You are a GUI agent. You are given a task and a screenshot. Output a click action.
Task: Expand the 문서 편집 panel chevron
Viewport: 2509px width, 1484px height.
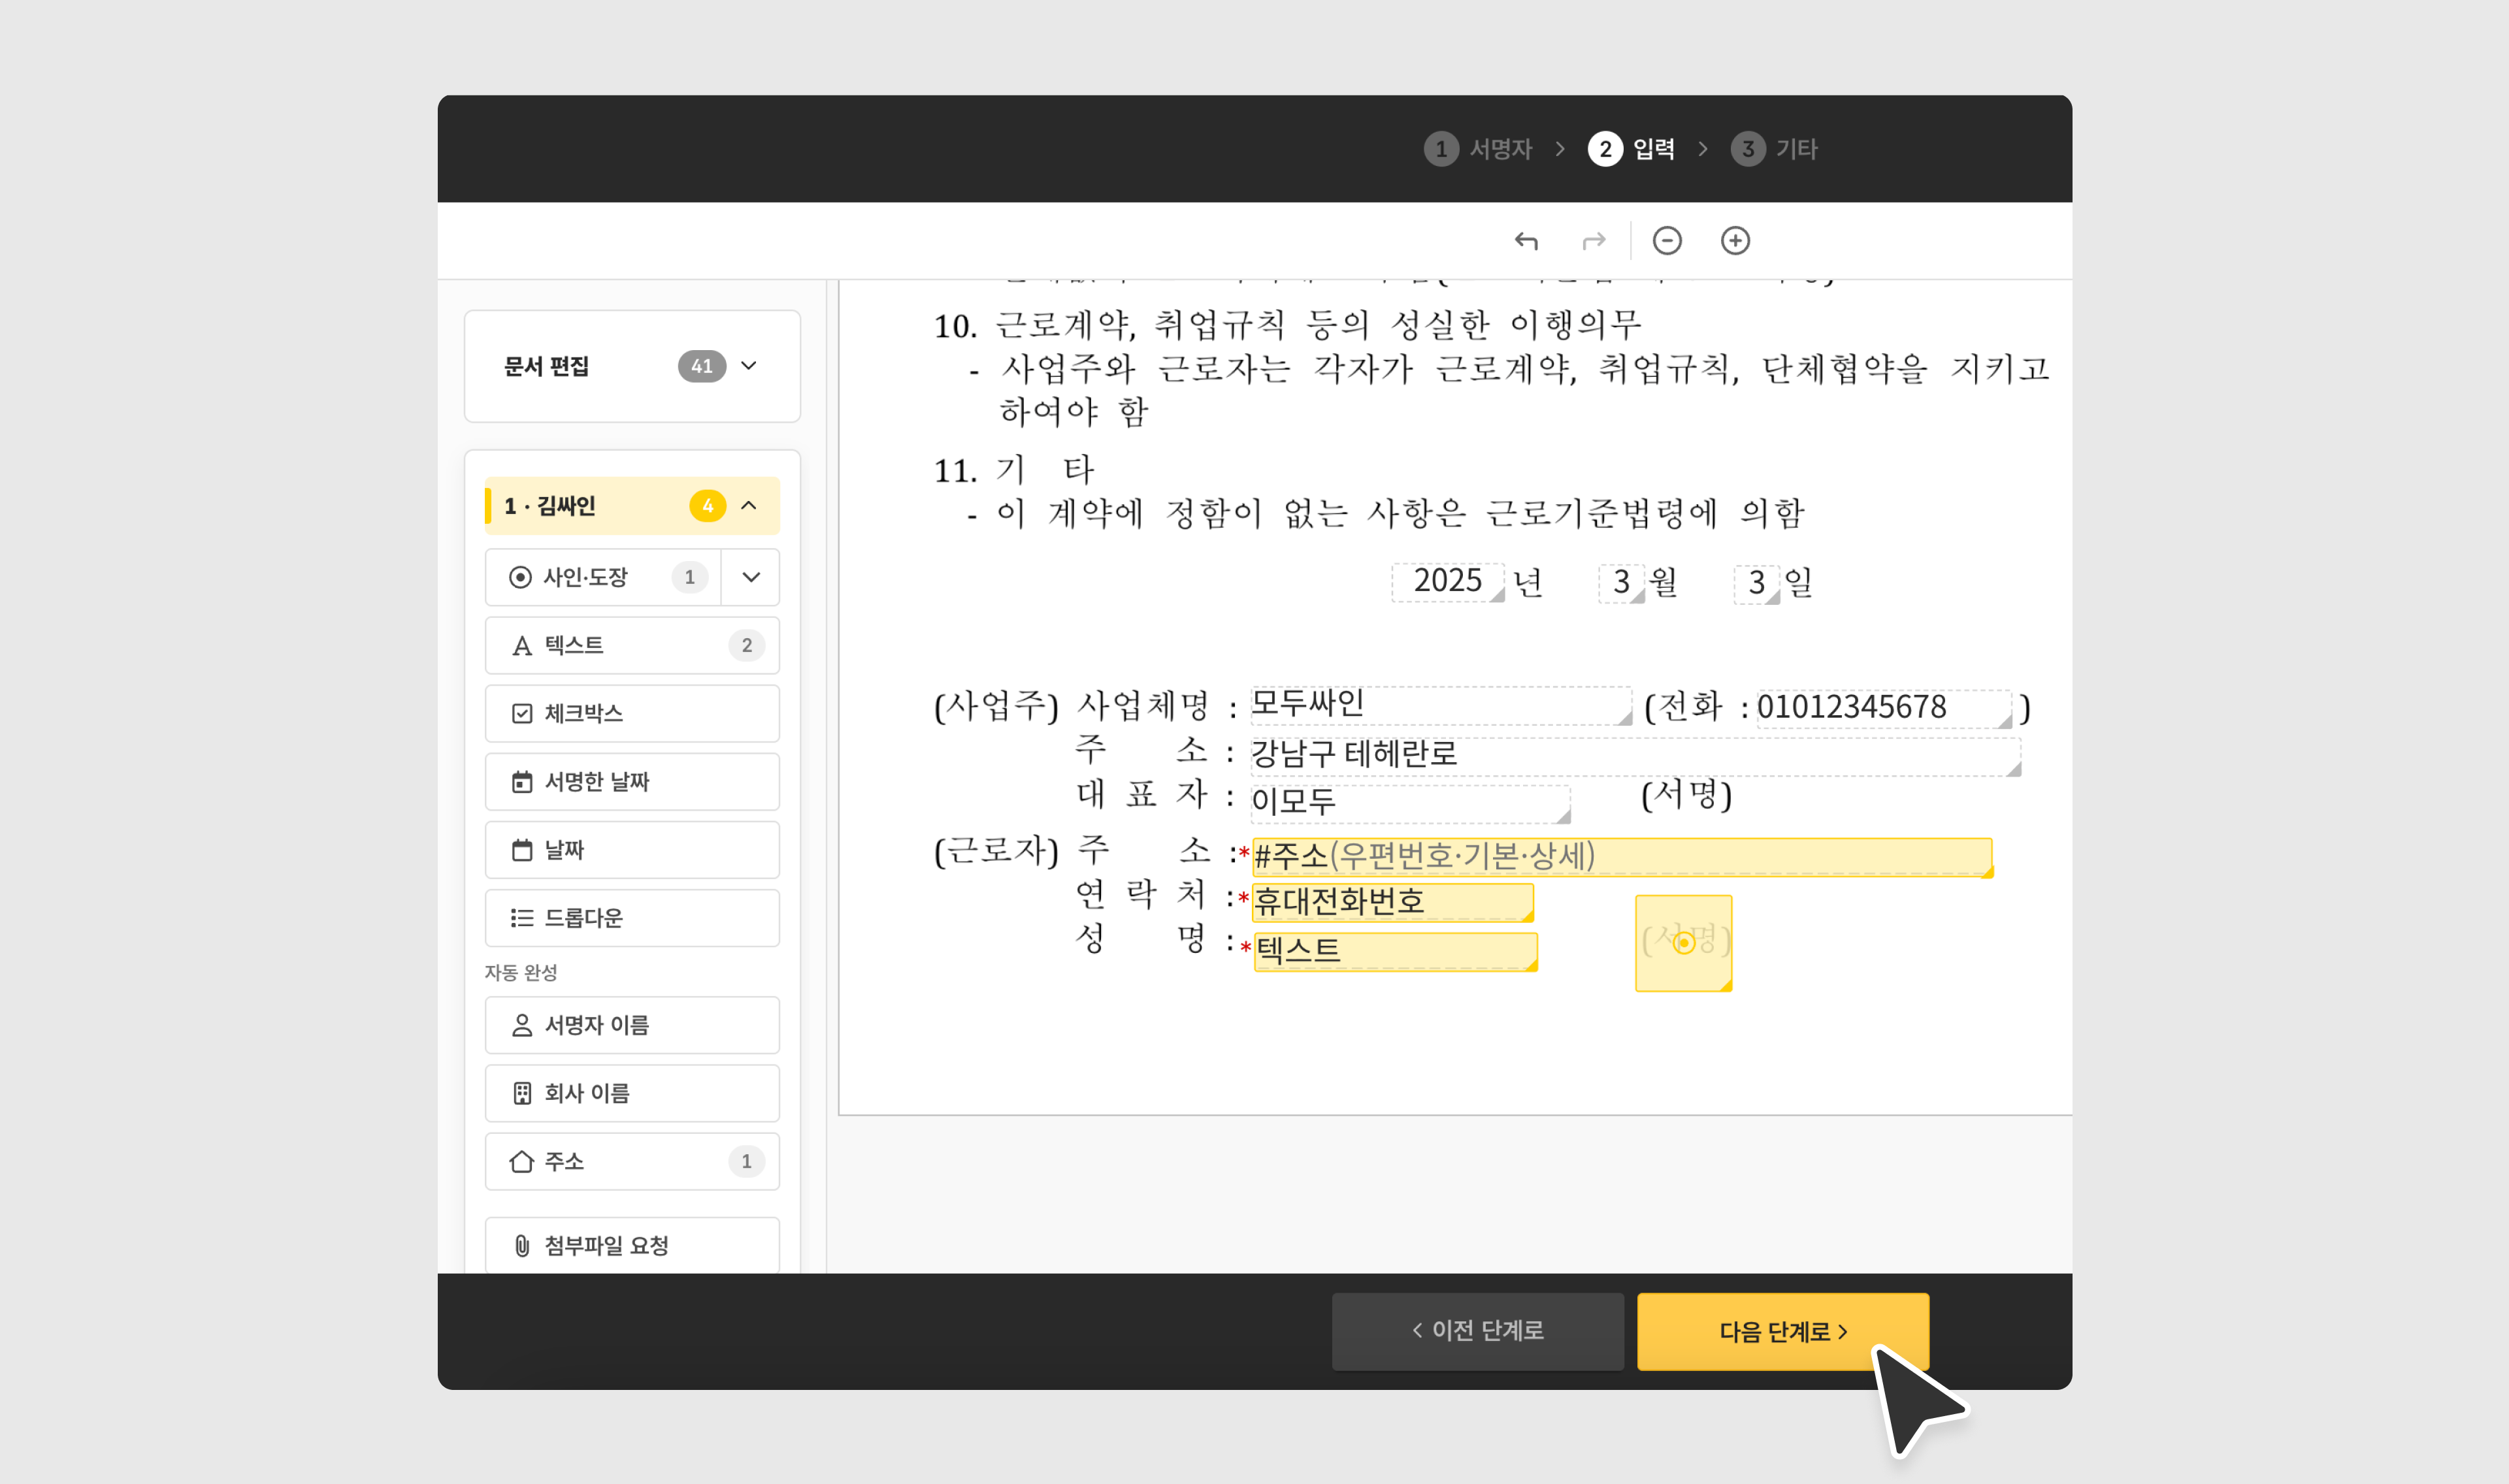(x=749, y=366)
